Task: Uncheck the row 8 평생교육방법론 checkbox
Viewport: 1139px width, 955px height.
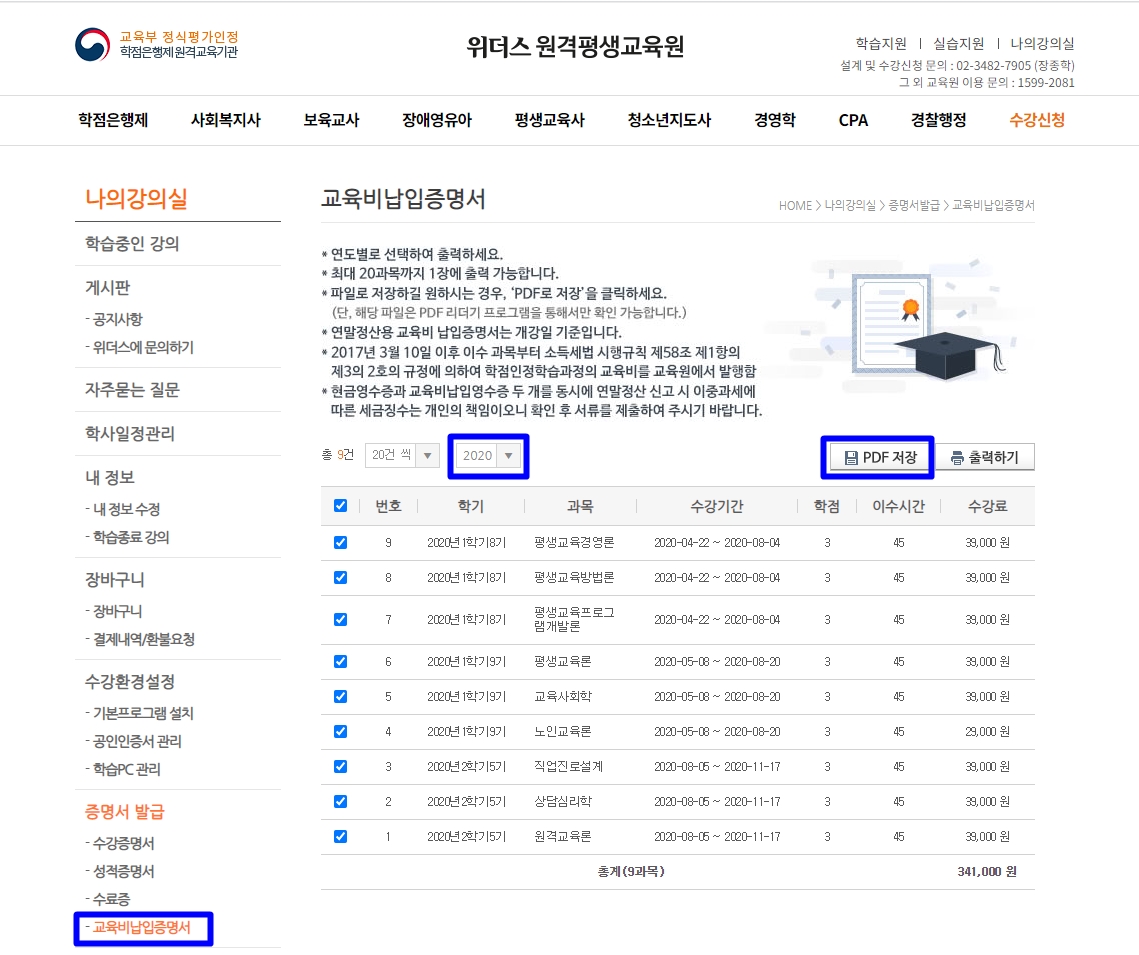Action: pos(340,577)
